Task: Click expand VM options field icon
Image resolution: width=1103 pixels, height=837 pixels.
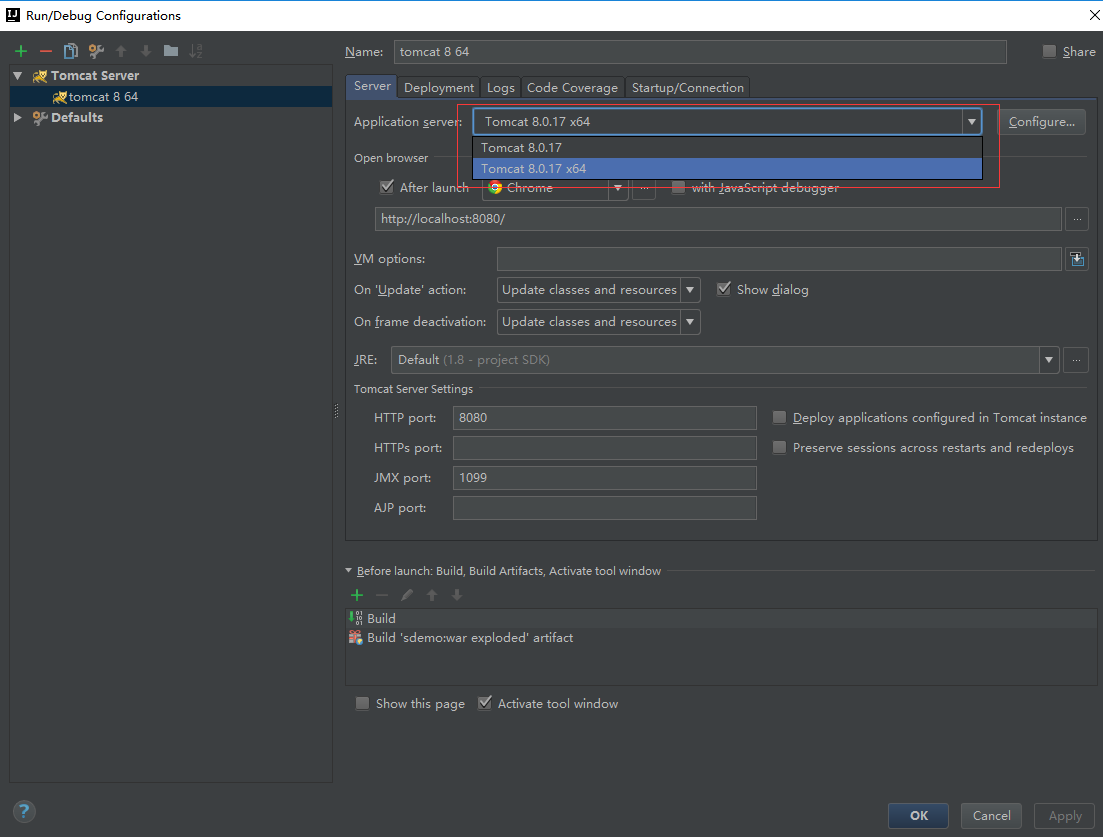Action: click(x=1077, y=259)
